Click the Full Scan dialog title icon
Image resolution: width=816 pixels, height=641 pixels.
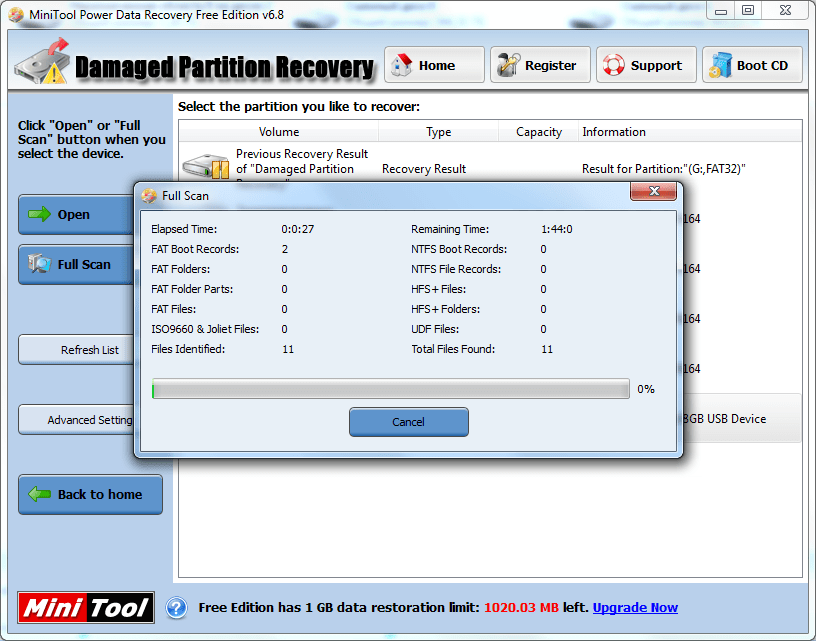point(149,196)
